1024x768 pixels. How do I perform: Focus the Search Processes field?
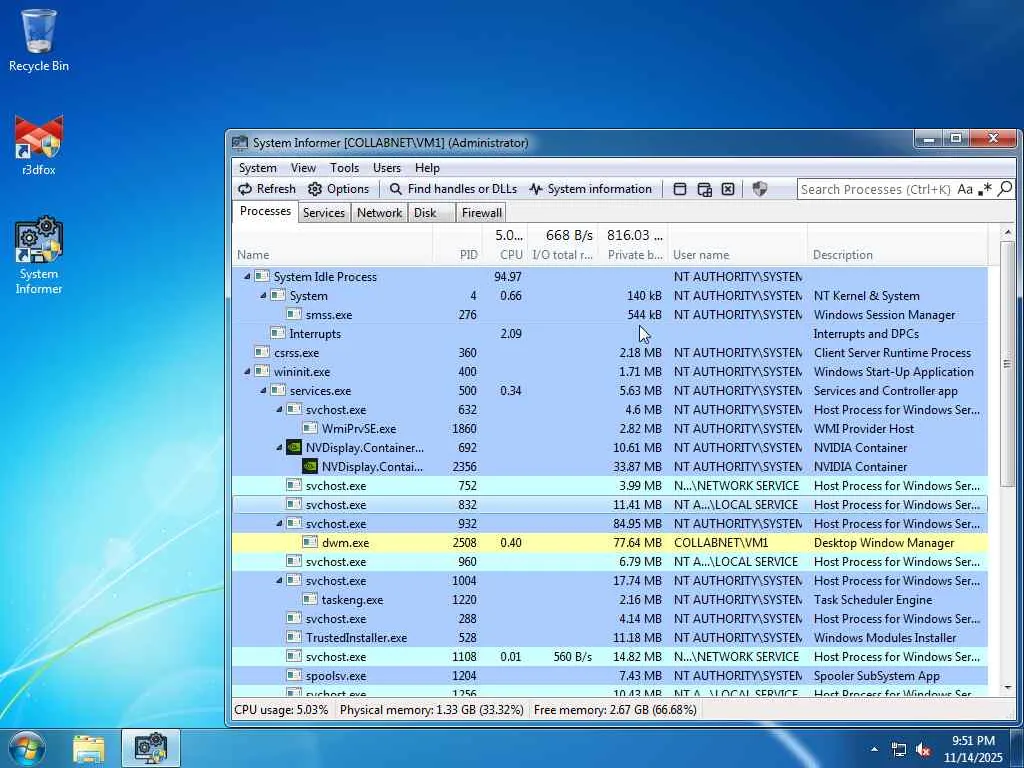pos(875,189)
